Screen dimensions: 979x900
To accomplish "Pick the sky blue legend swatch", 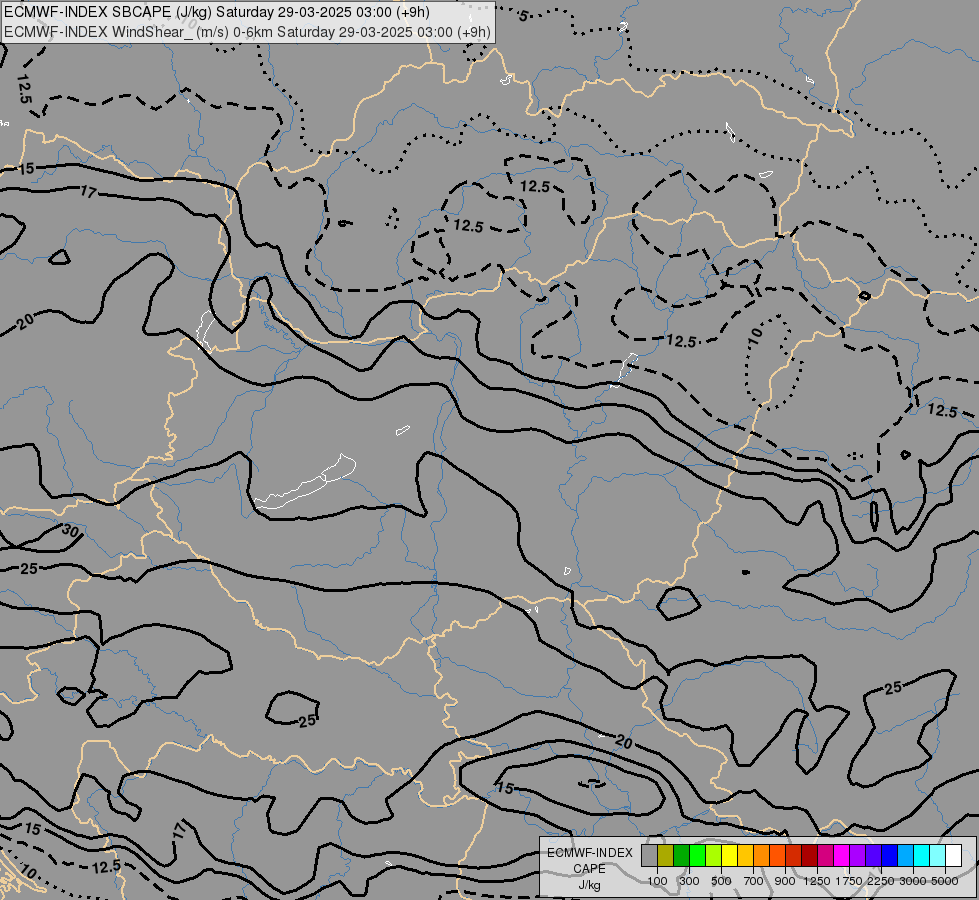I will click(x=905, y=855).
